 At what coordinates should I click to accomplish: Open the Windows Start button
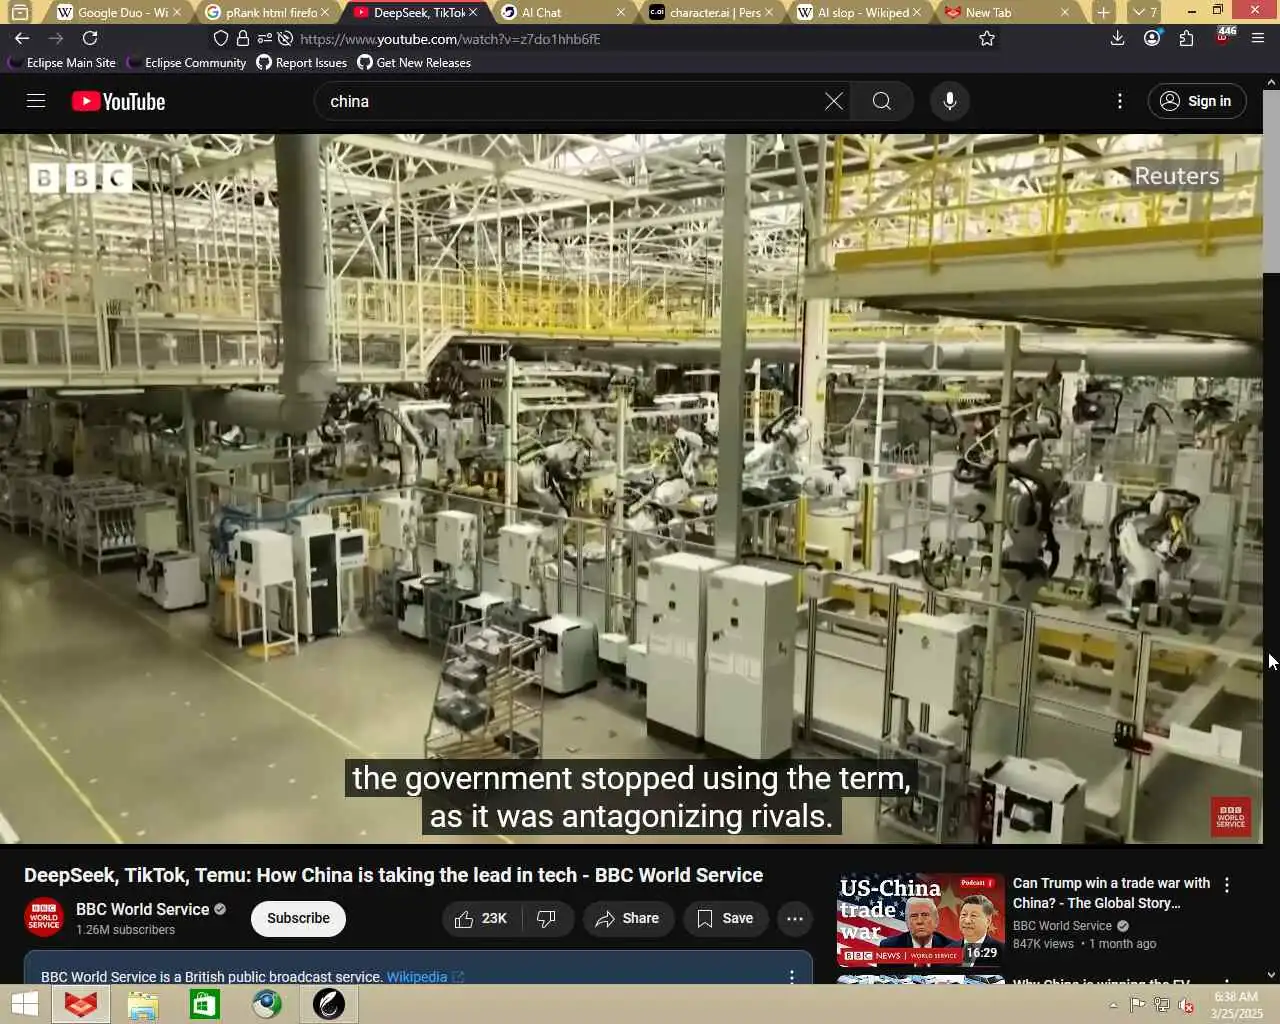(x=24, y=1004)
